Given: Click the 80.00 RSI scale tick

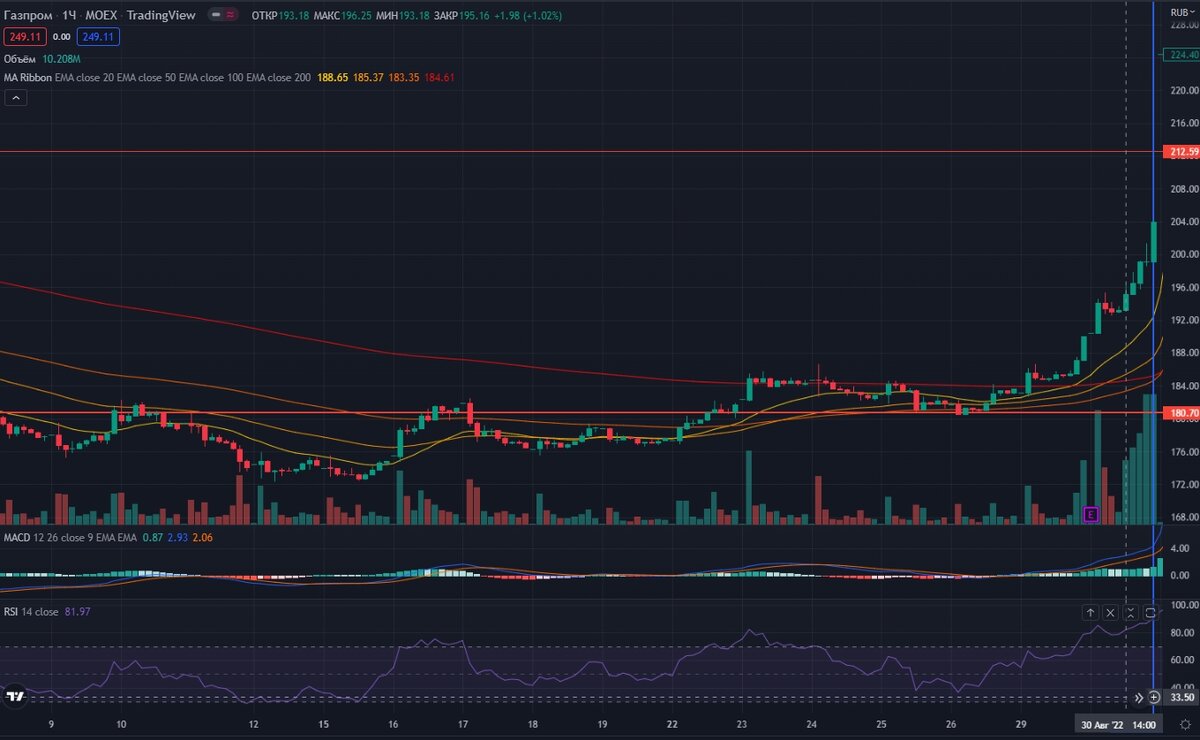Looking at the screenshot, I should pyautogui.click(x=1183, y=632).
